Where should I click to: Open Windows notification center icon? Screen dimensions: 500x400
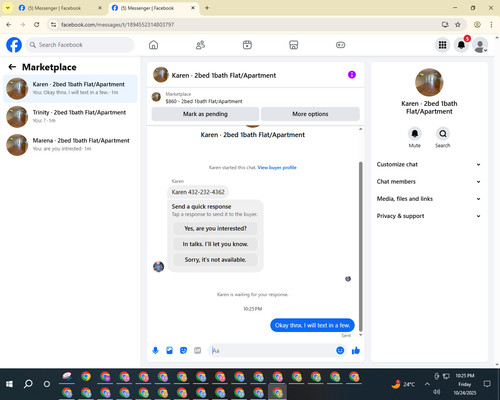click(x=487, y=384)
